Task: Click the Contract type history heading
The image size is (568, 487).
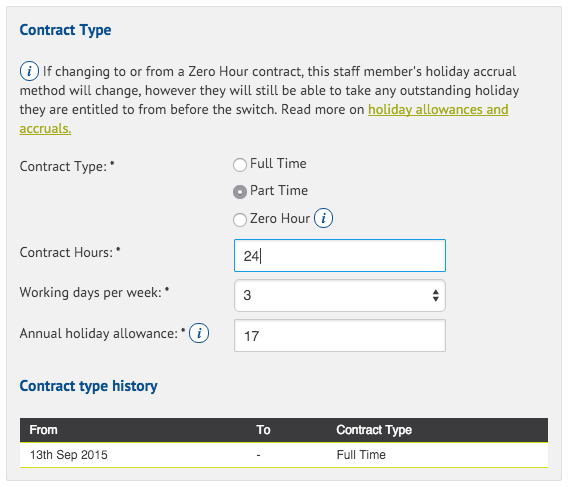Action: (88, 386)
